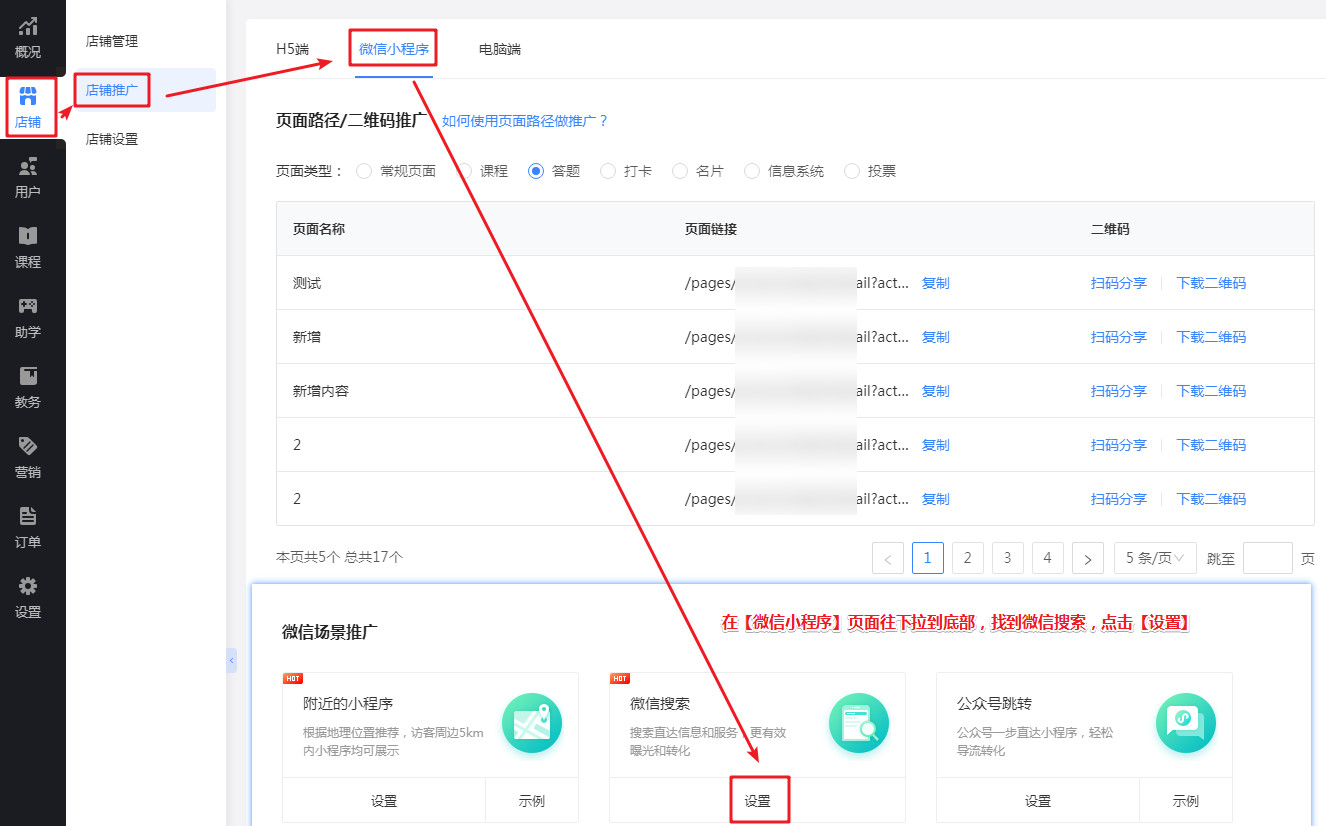The width and height of the screenshot is (1326, 826).
Task: Go to page 1 in pagination
Action: (928, 558)
